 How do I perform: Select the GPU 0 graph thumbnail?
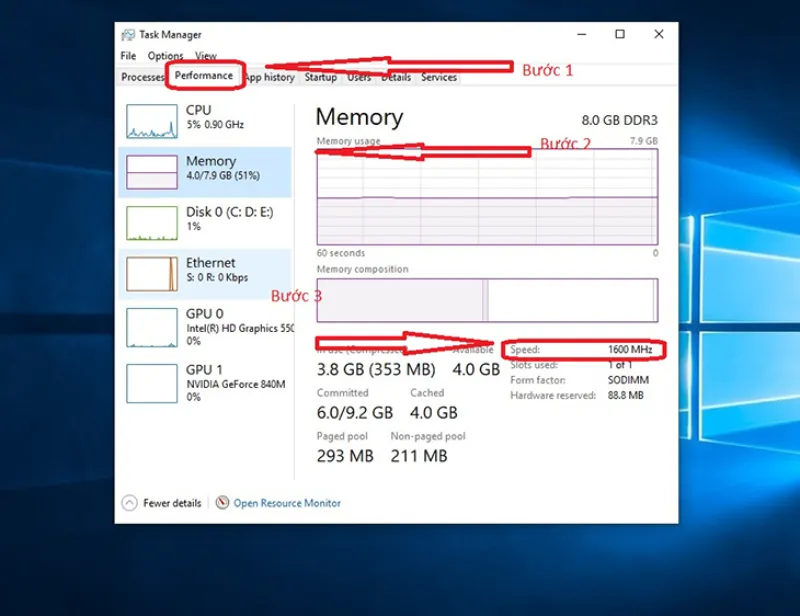point(152,328)
